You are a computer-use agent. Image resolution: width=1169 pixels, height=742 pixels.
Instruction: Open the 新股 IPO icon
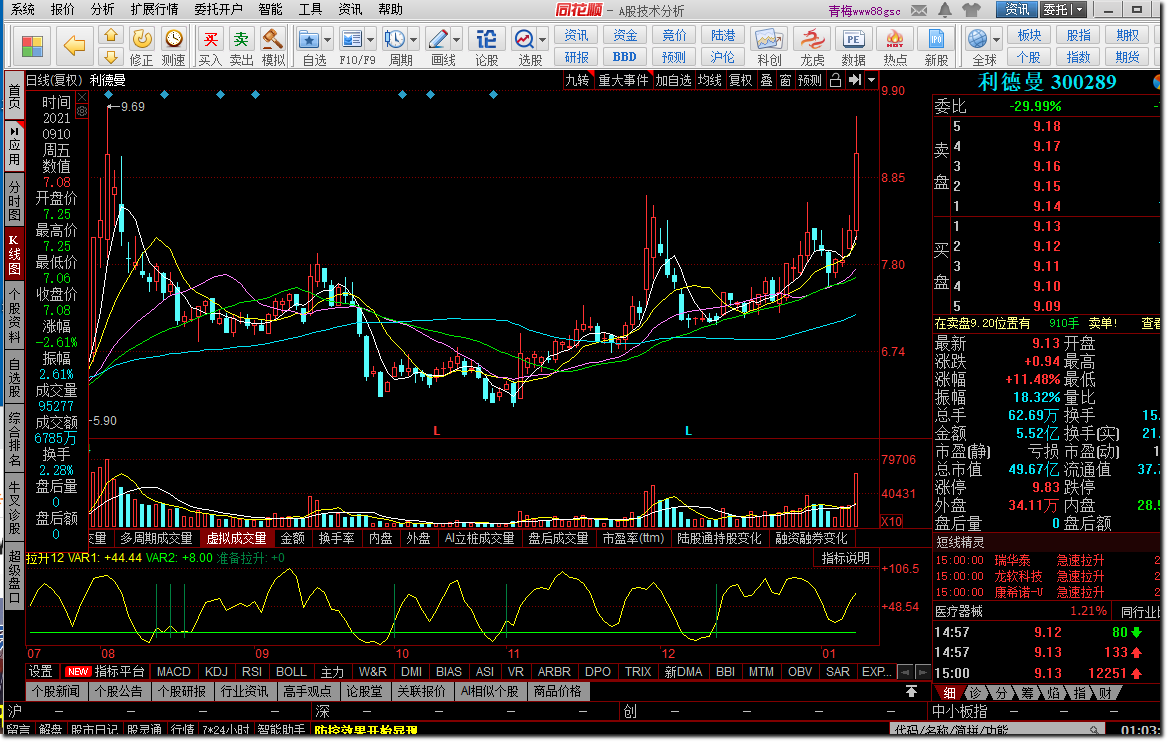pos(936,39)
